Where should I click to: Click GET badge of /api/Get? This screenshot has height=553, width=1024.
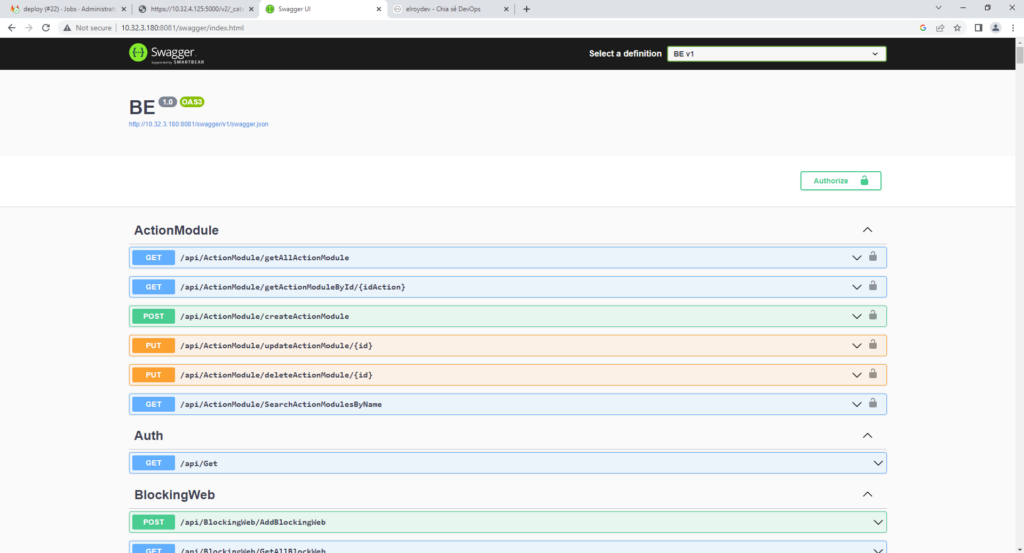tap(153, 463)
